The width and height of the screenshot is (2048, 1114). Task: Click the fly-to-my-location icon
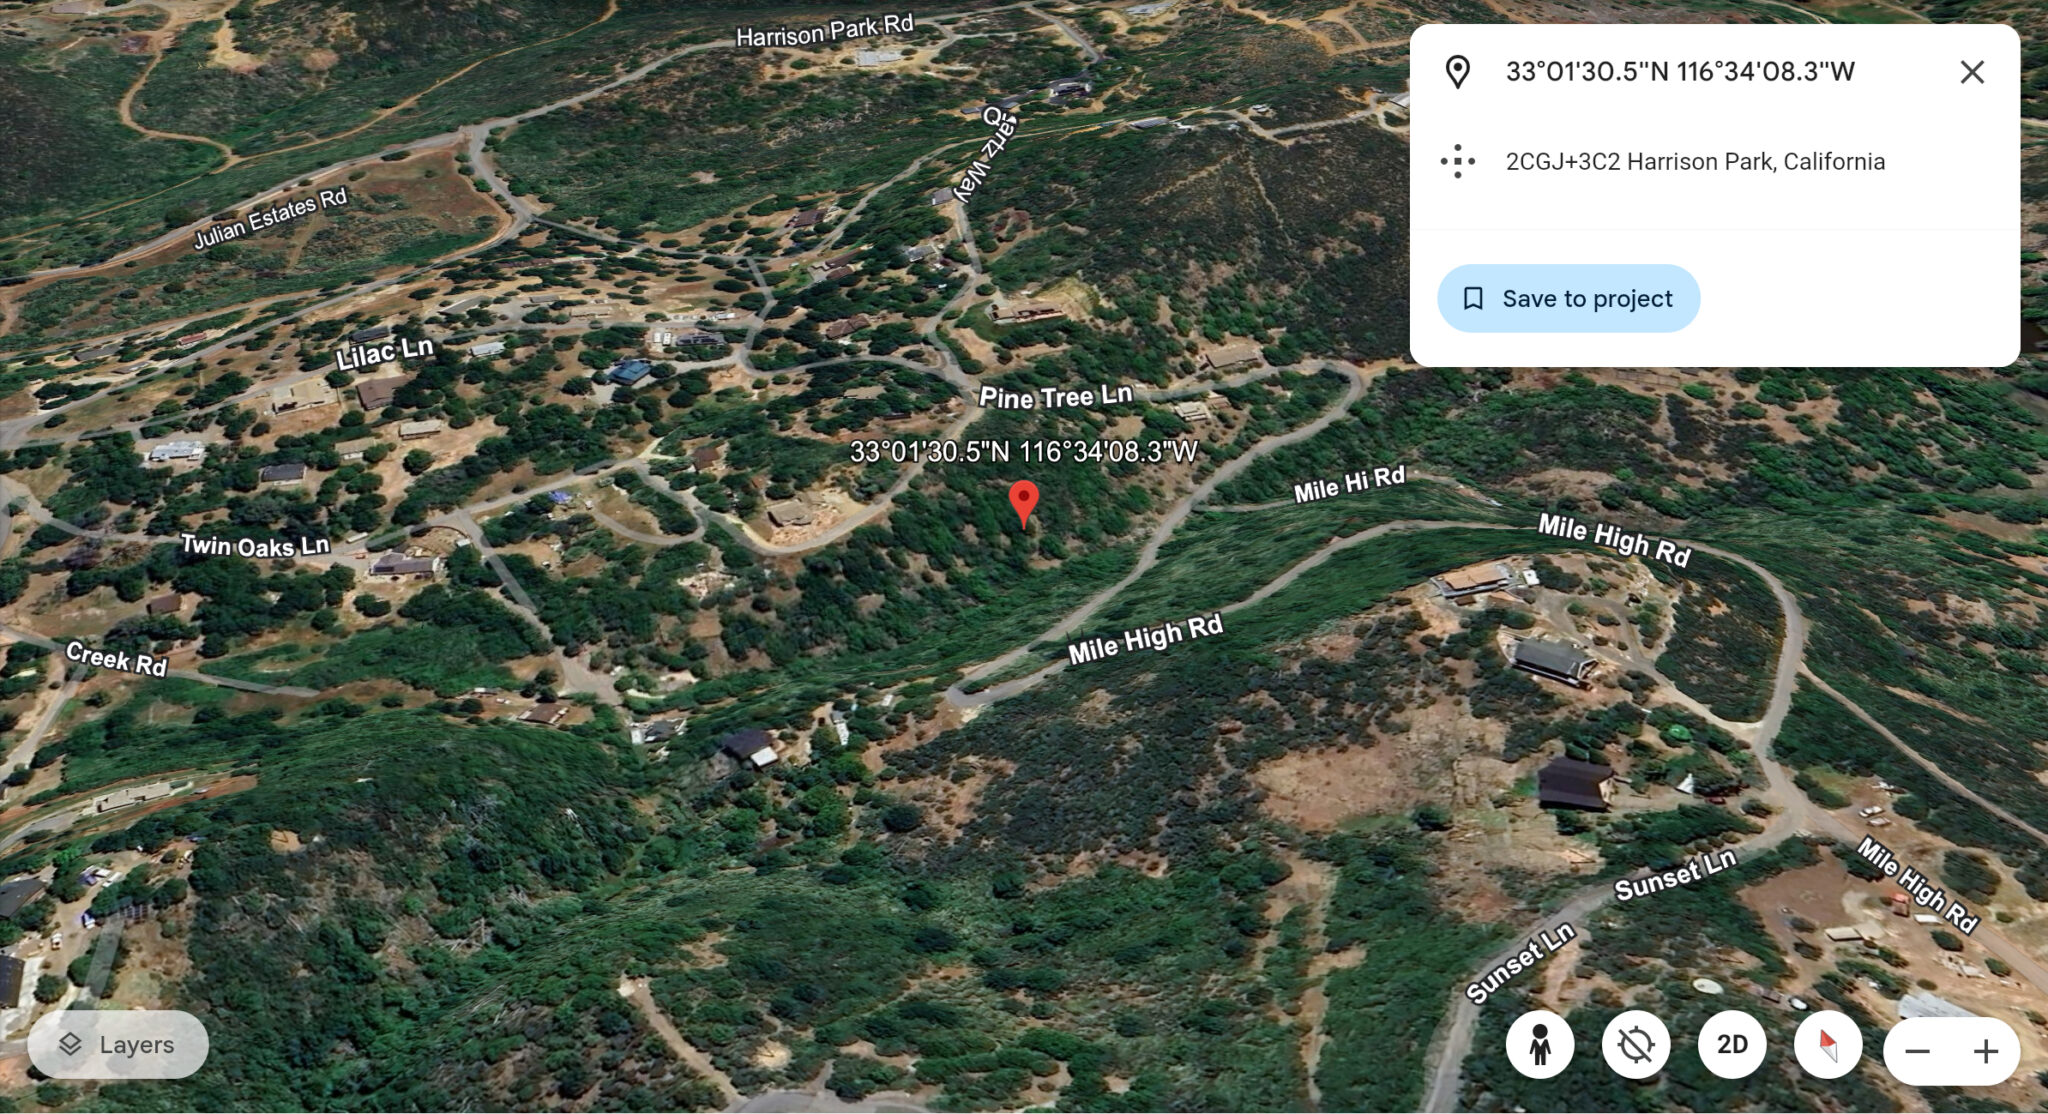click(1636, 1045)
